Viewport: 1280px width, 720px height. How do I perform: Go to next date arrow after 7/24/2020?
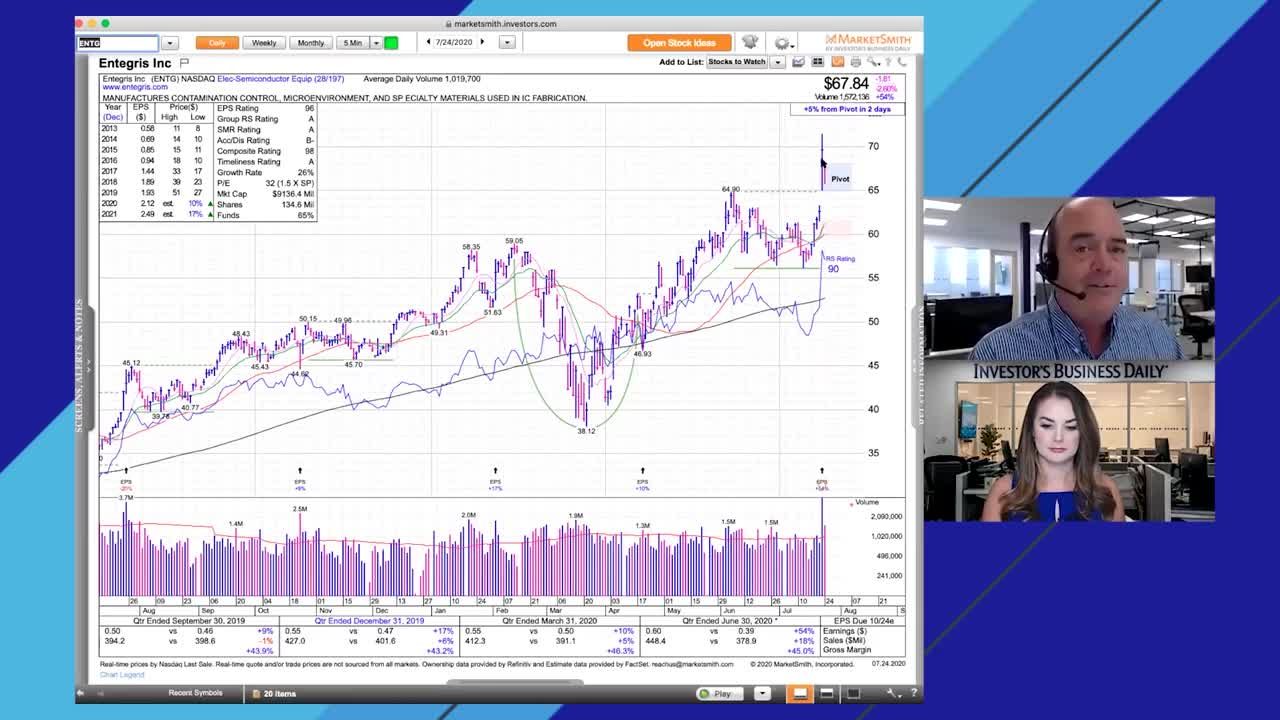(482, 42)
